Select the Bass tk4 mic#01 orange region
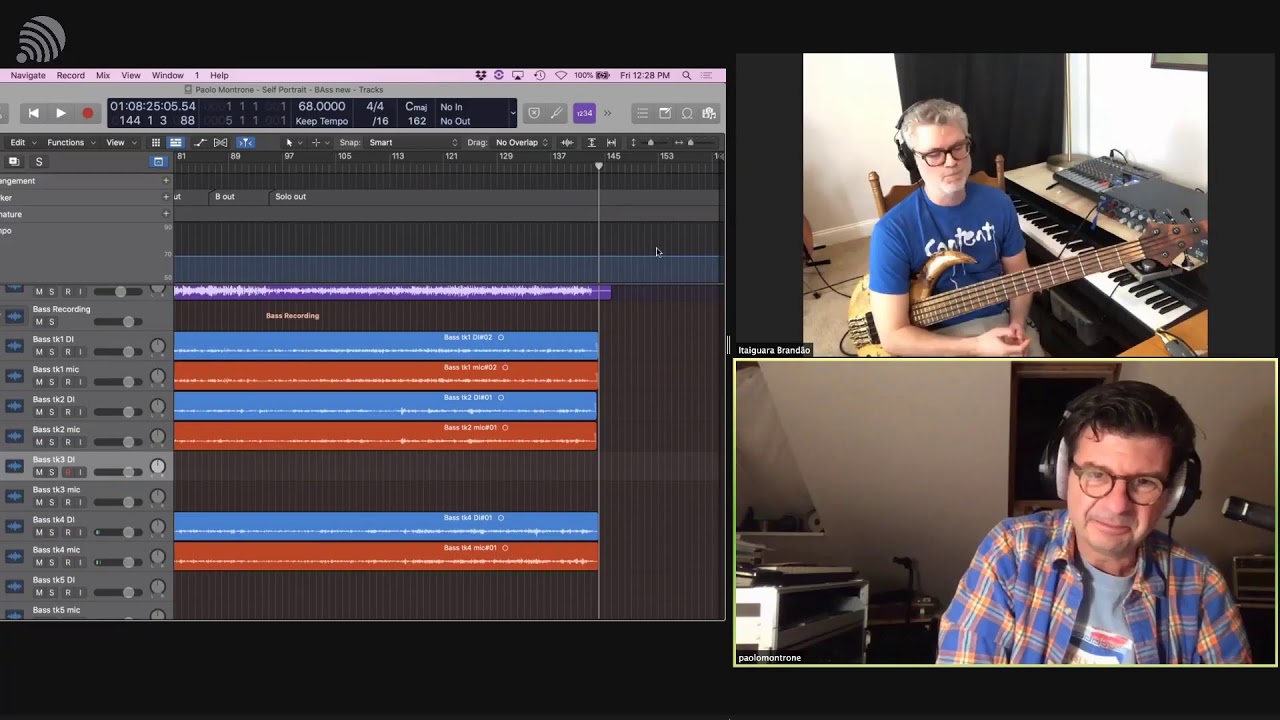The image size is (1280, 720). [x=386, y=555]
